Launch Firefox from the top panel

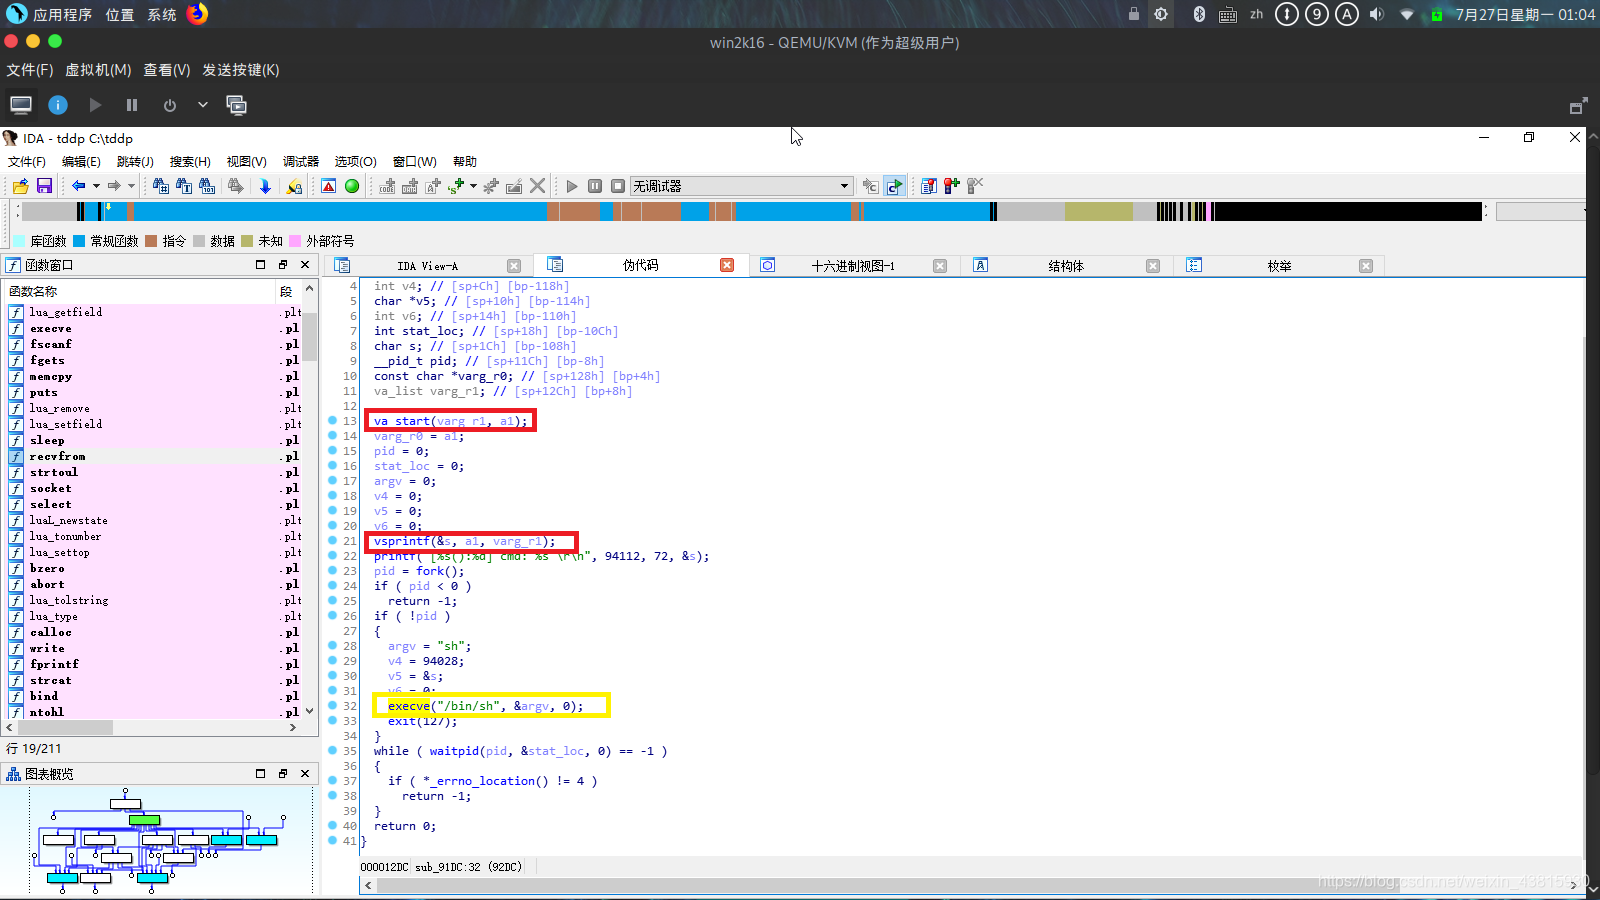tap(197, 14)
